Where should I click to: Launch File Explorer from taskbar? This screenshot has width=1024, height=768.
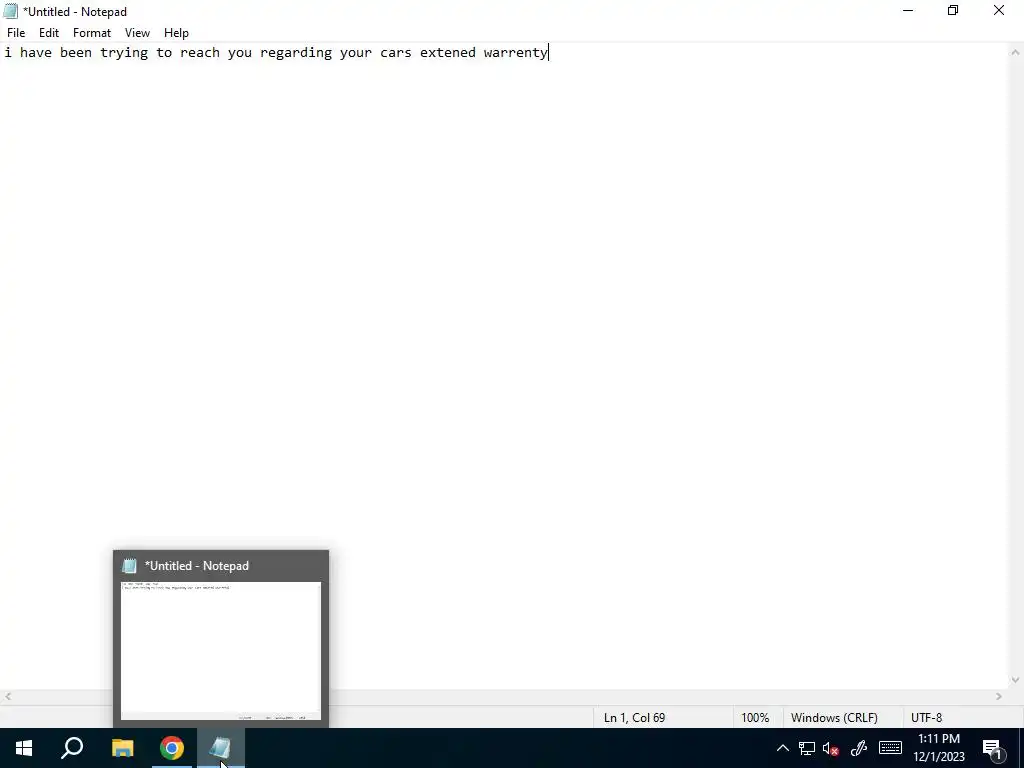coord(122,748)
